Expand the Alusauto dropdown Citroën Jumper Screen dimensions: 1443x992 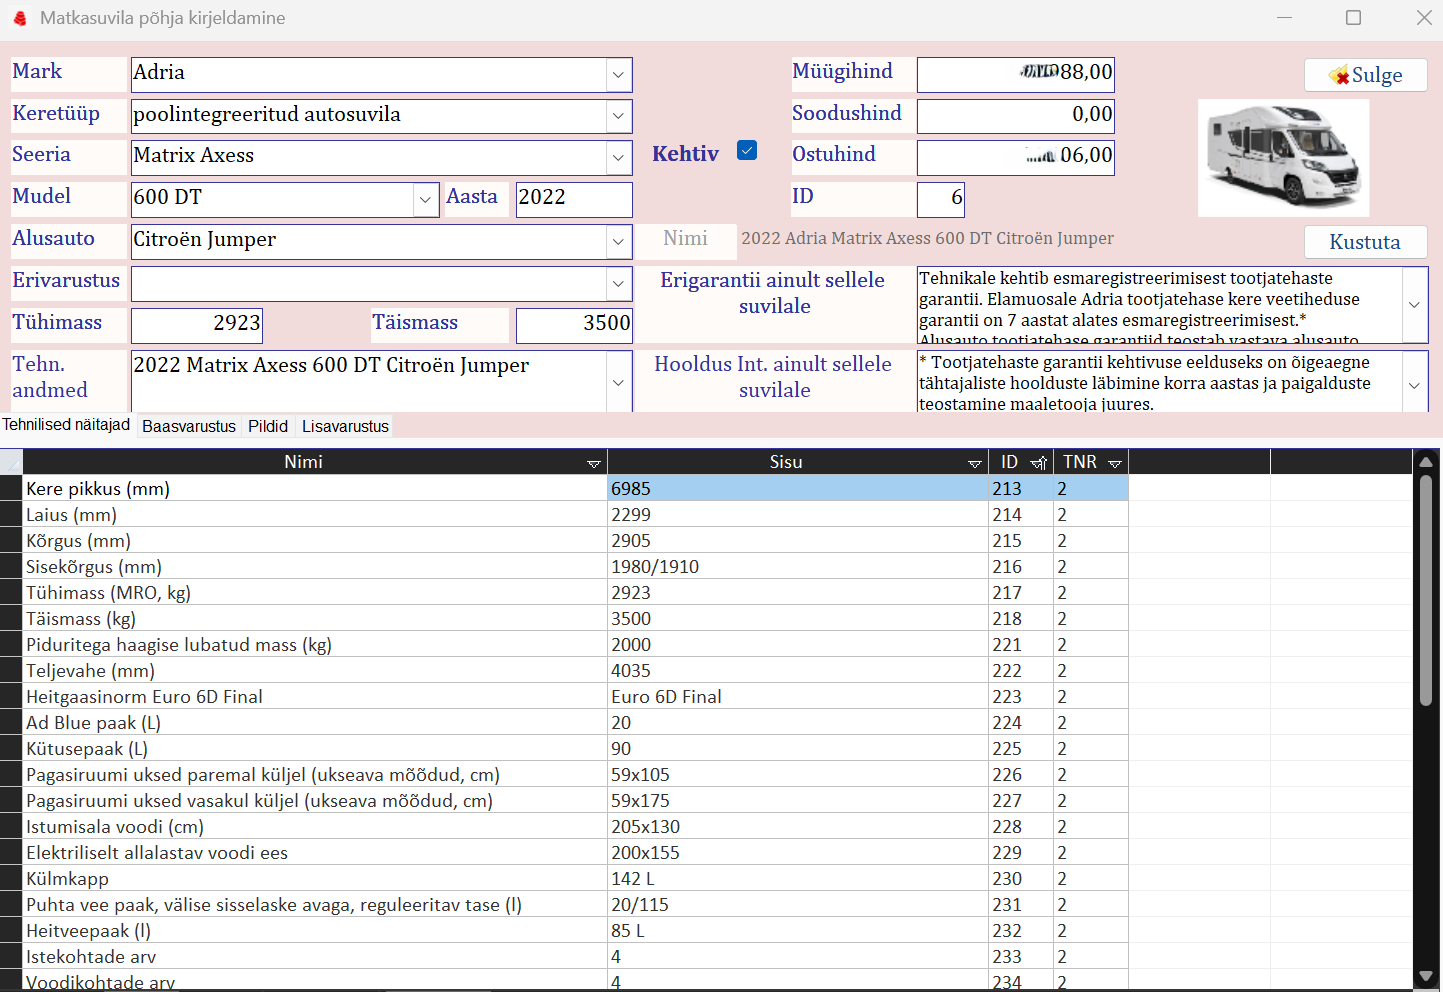pyautogui.click(x=618, y=241)
